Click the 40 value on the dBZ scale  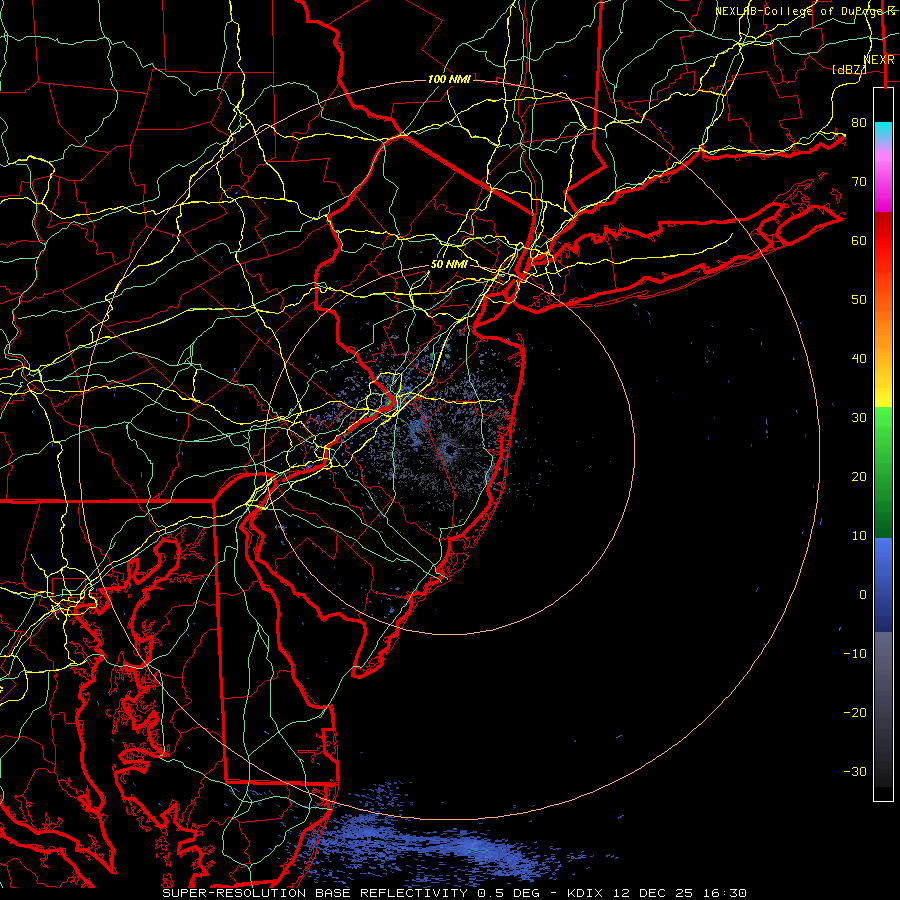[x=859, y=358]
